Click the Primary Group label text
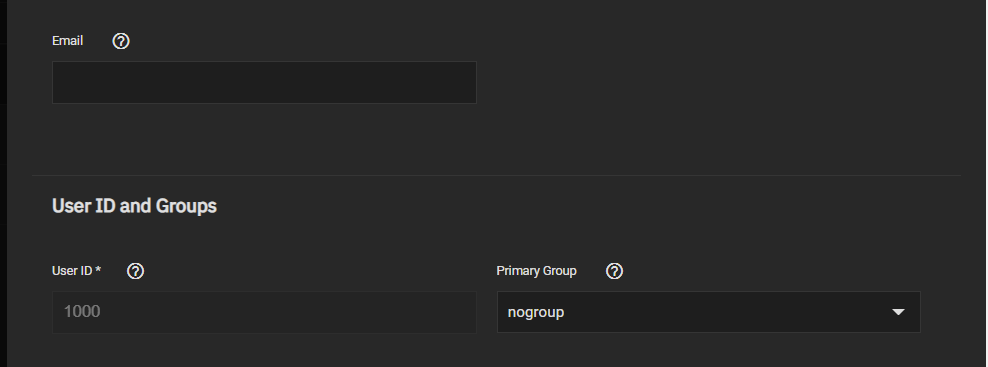Screen dimensions: 988x367 [536, 271]
